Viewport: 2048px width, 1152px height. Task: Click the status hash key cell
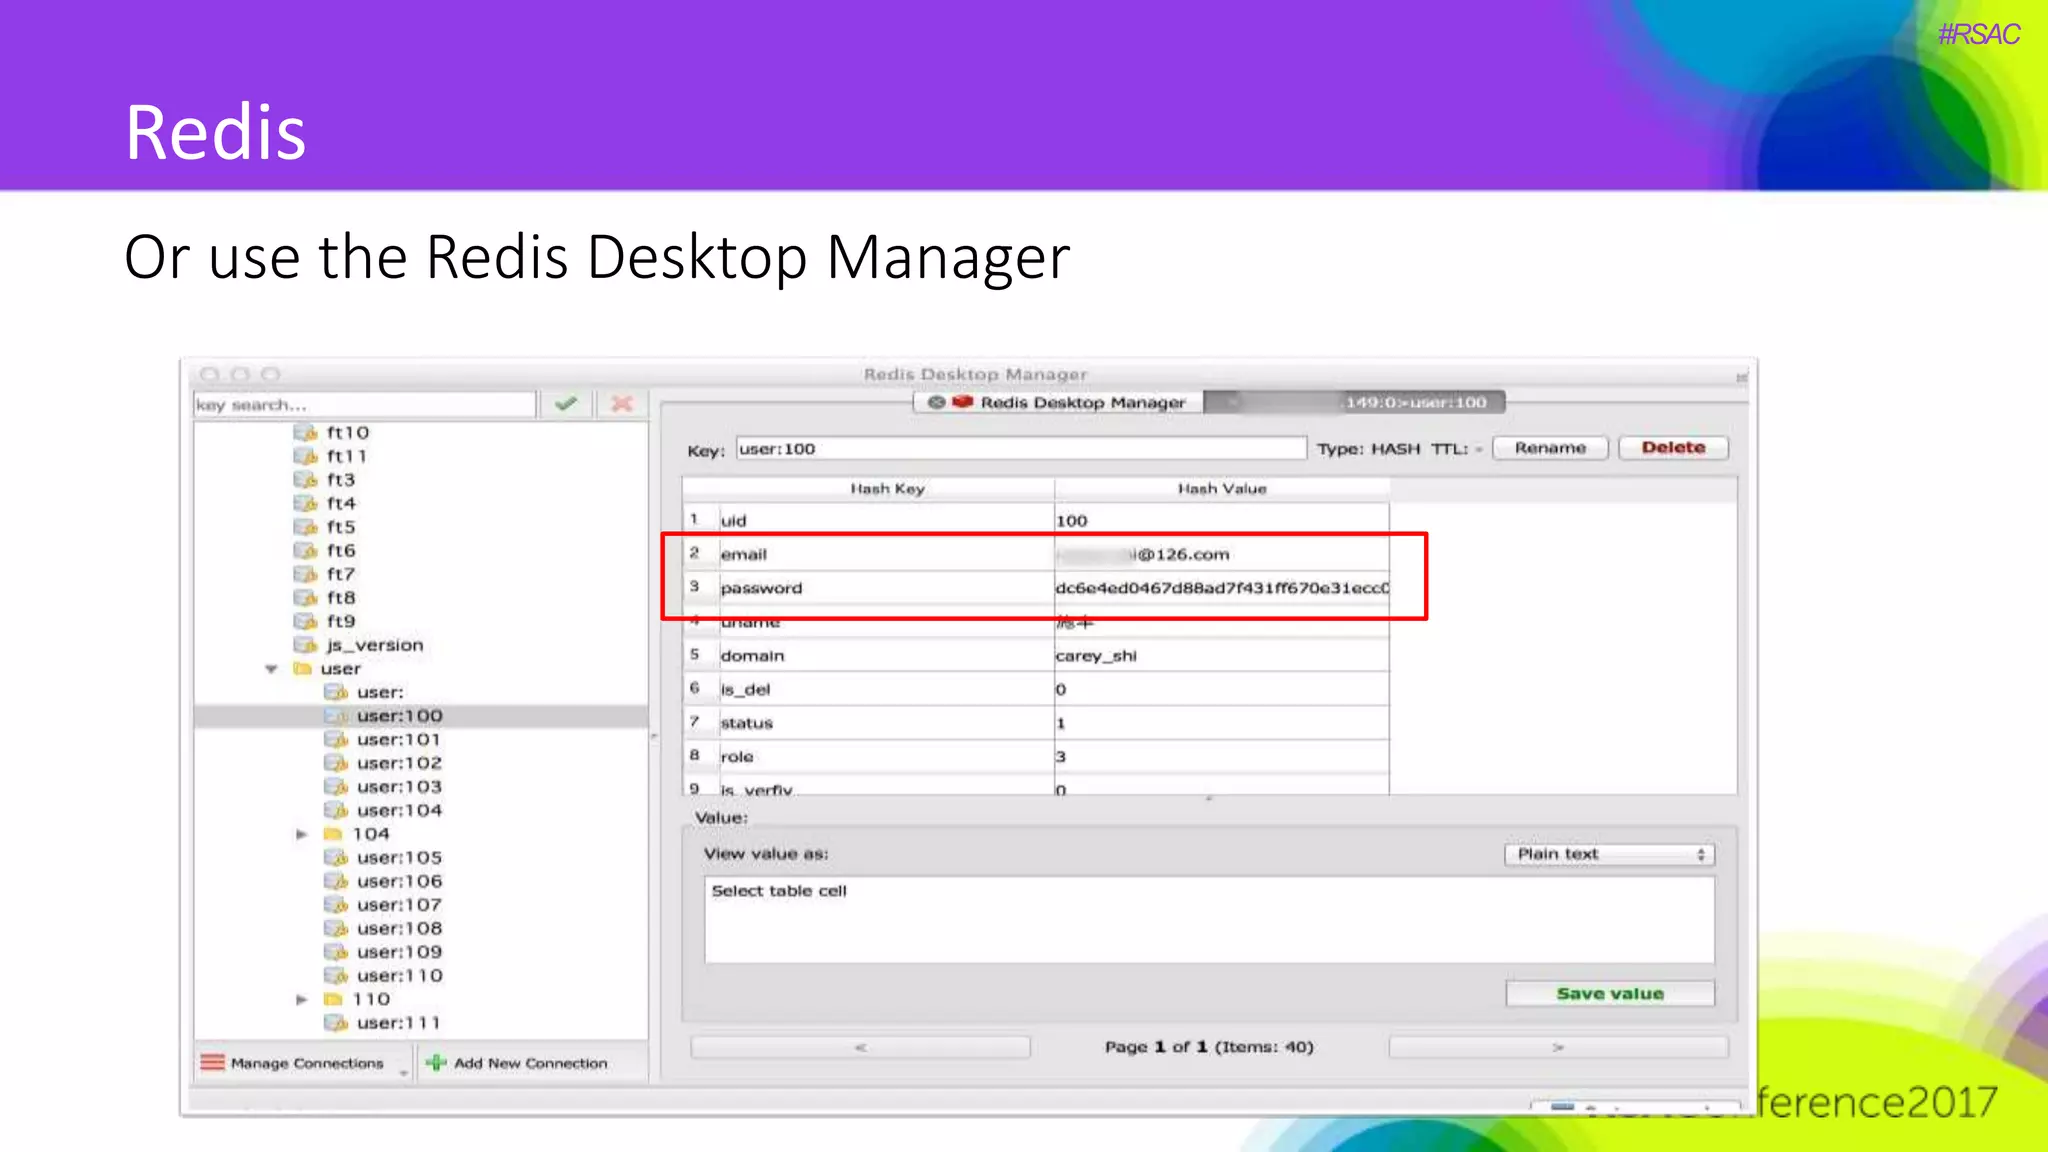point(886,723)
